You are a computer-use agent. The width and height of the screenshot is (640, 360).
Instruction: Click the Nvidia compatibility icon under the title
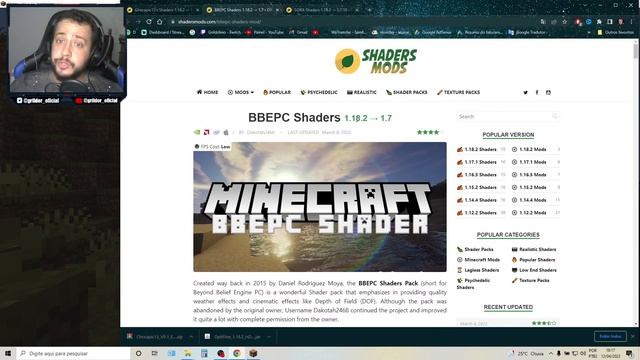[x=197, y=132]
